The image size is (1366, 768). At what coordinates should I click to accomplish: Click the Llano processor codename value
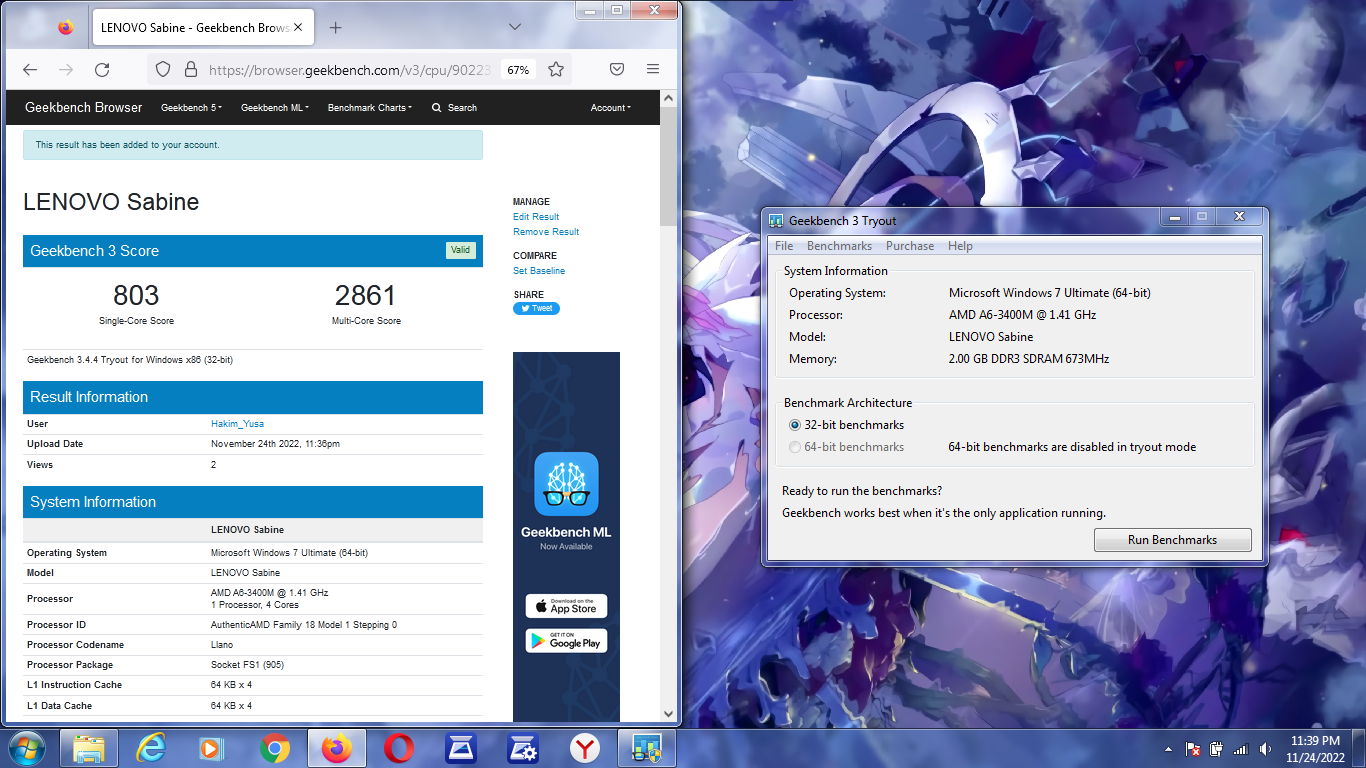click(222, 645)
